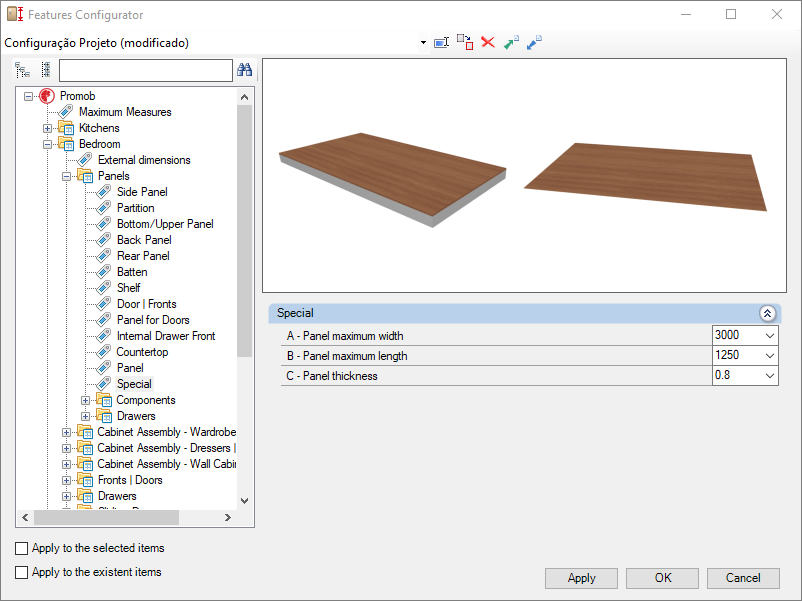
Task: Click the B - Panel maximum length label
Action: (x=347, y=356)
